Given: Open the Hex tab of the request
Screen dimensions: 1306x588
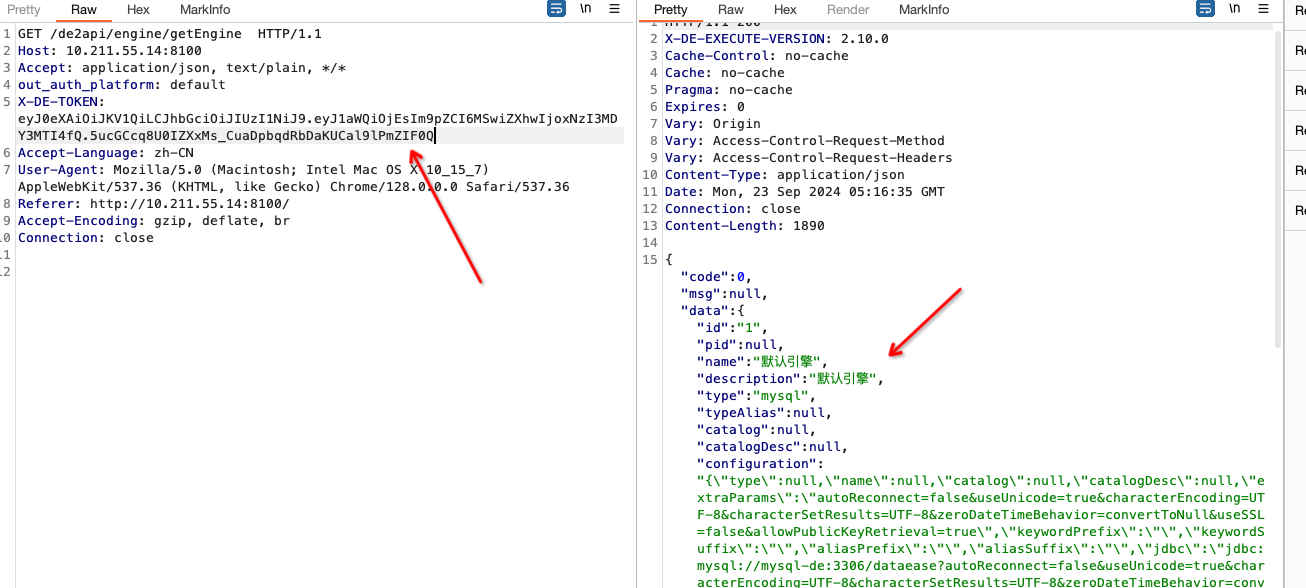Looking at the screenshot, I should [x=138, y=10].
